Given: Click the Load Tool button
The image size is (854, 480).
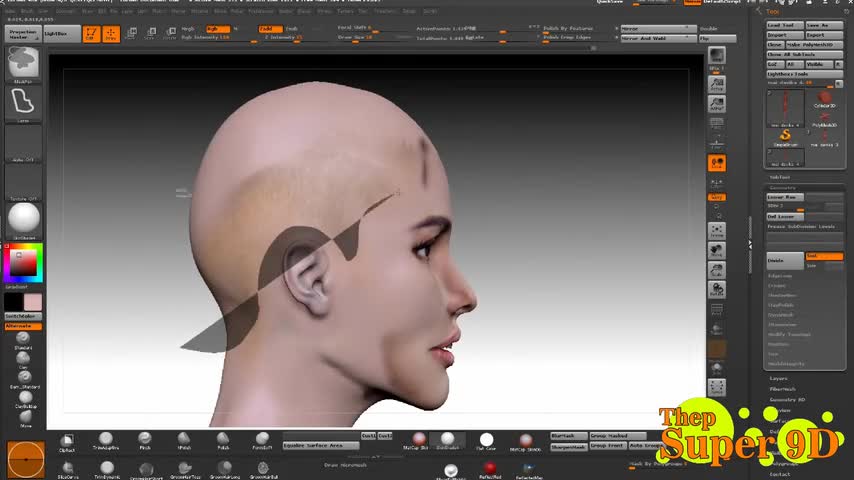Looking at the screenshot, I should [x=783, y=25].
